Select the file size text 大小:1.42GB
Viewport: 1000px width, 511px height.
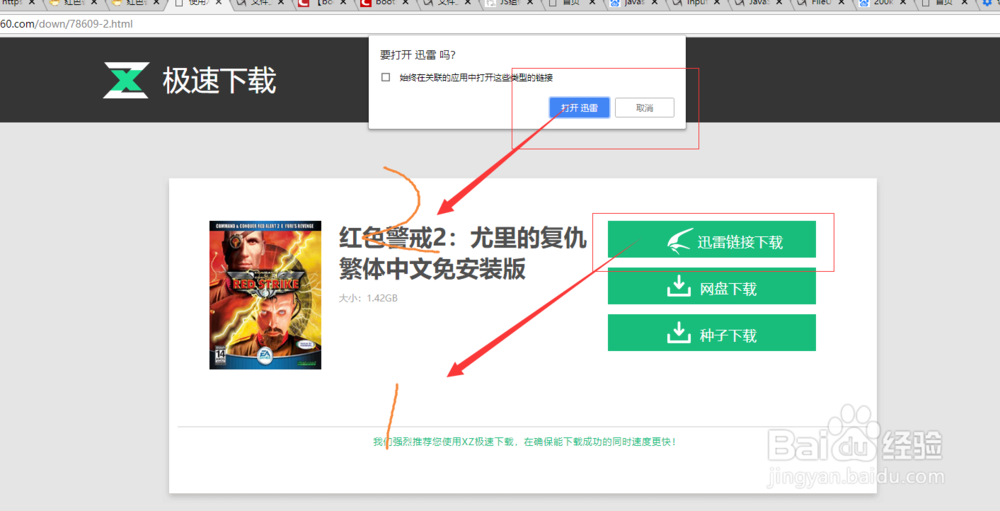coord(368,298)
